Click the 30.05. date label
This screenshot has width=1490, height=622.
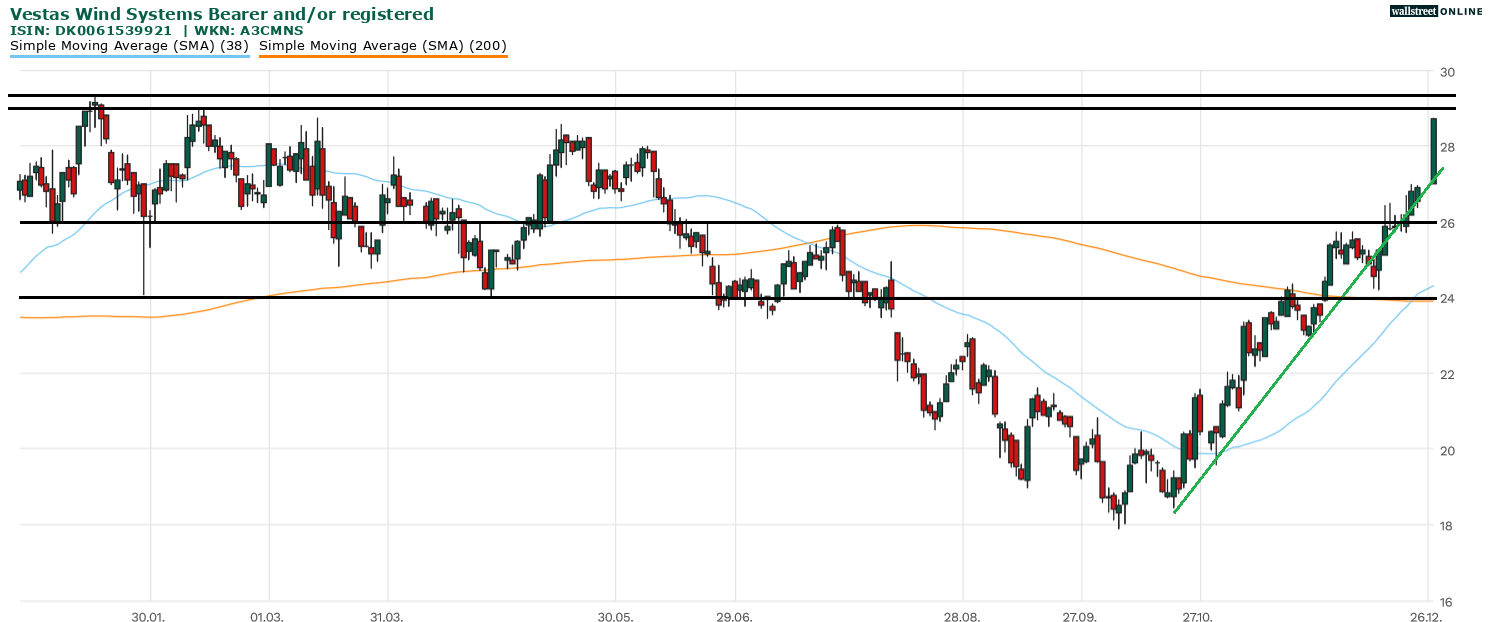tap(616, 616)
